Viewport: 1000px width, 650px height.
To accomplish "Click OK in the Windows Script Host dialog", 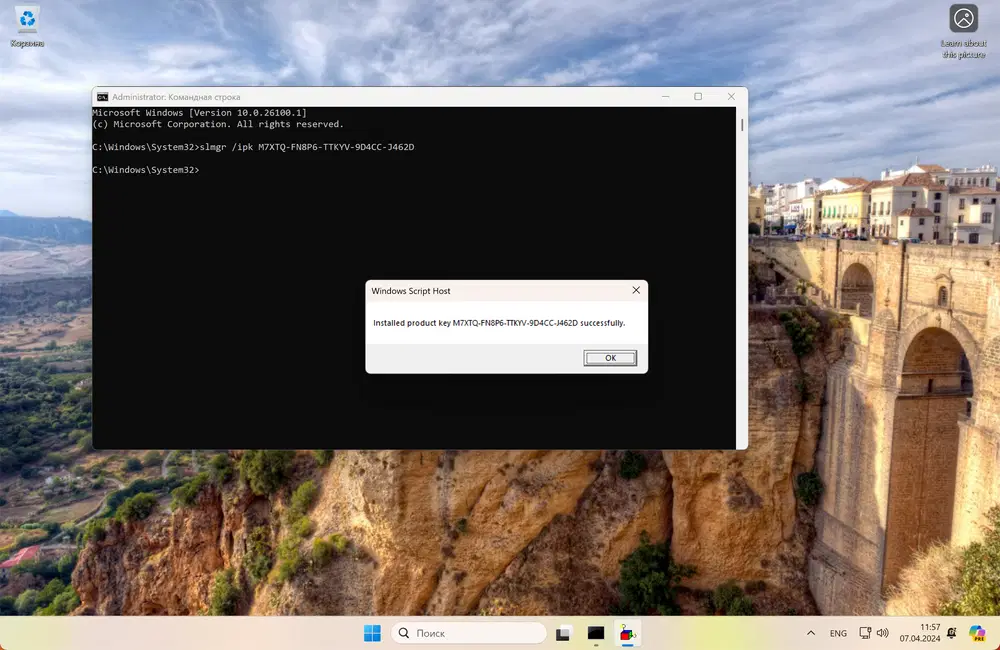I will pos(610,358).
